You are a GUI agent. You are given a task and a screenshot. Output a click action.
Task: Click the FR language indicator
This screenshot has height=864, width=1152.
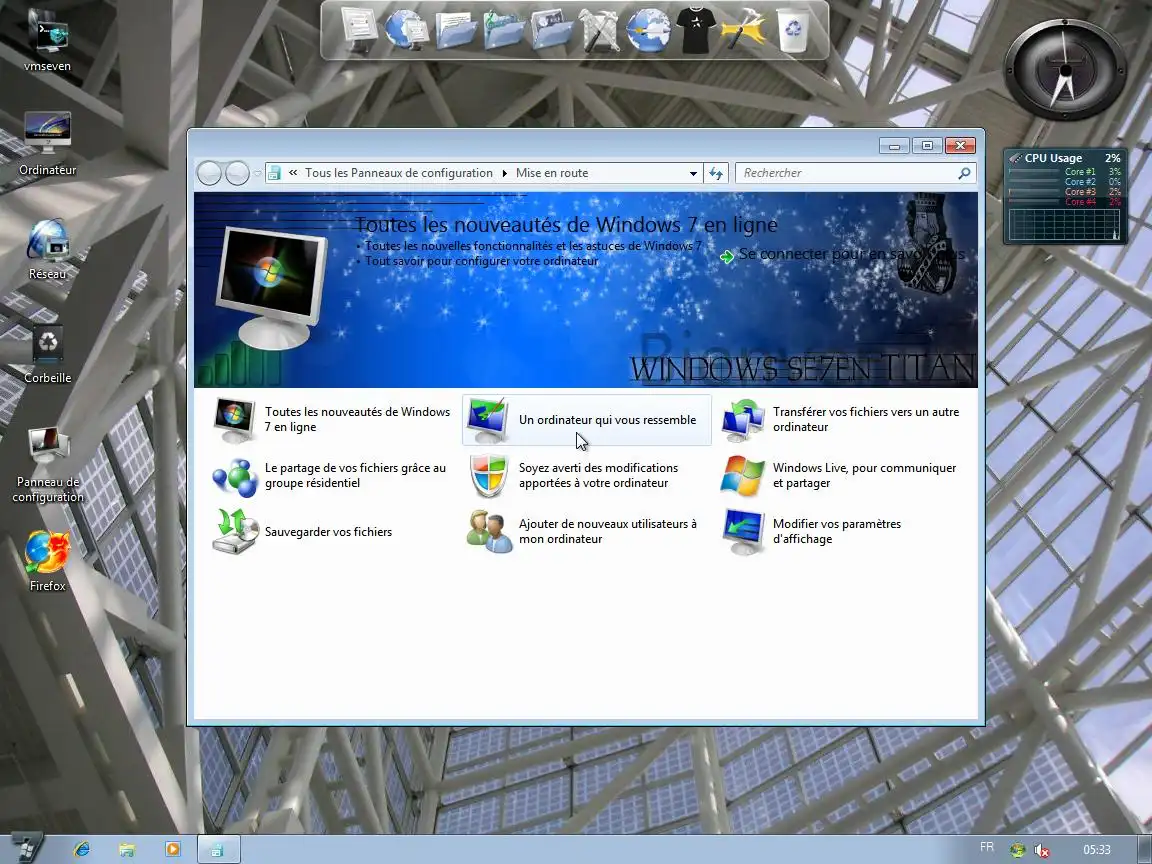tap(987, 848)
